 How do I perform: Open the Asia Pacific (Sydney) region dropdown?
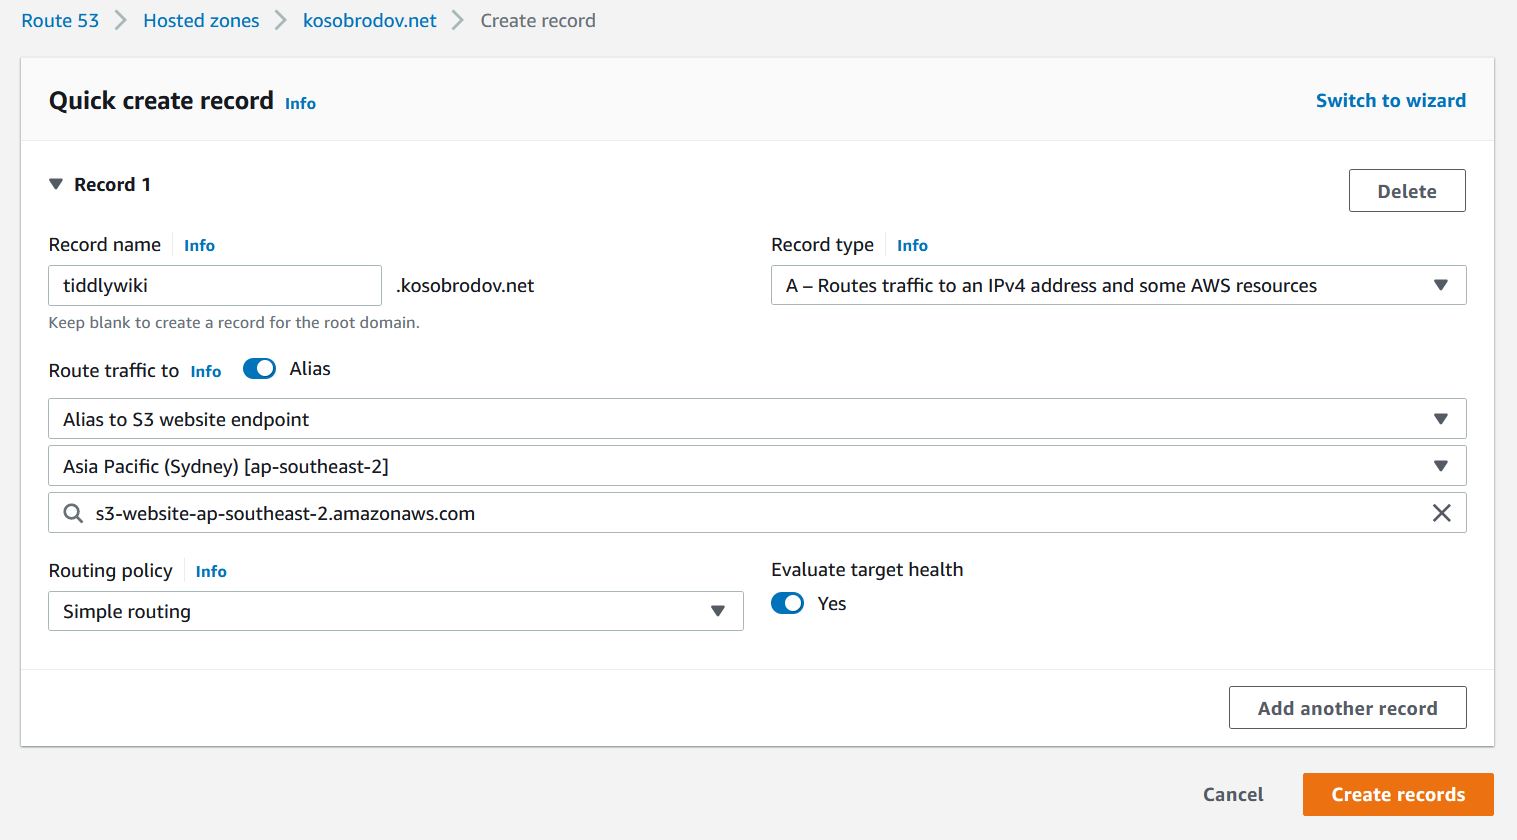click(x=757, y=466)
